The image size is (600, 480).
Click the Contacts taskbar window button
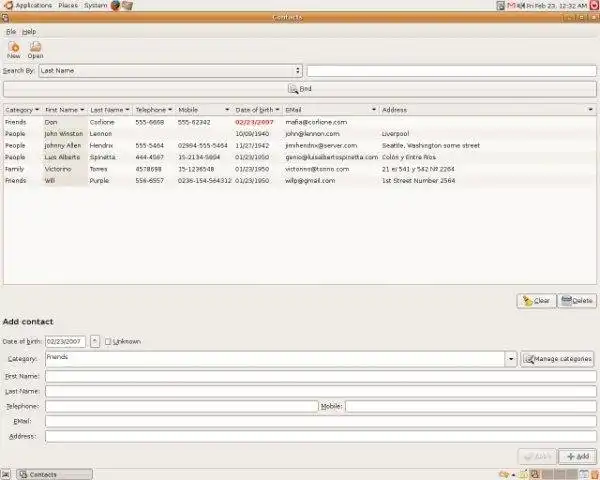[x=54, y=474]
